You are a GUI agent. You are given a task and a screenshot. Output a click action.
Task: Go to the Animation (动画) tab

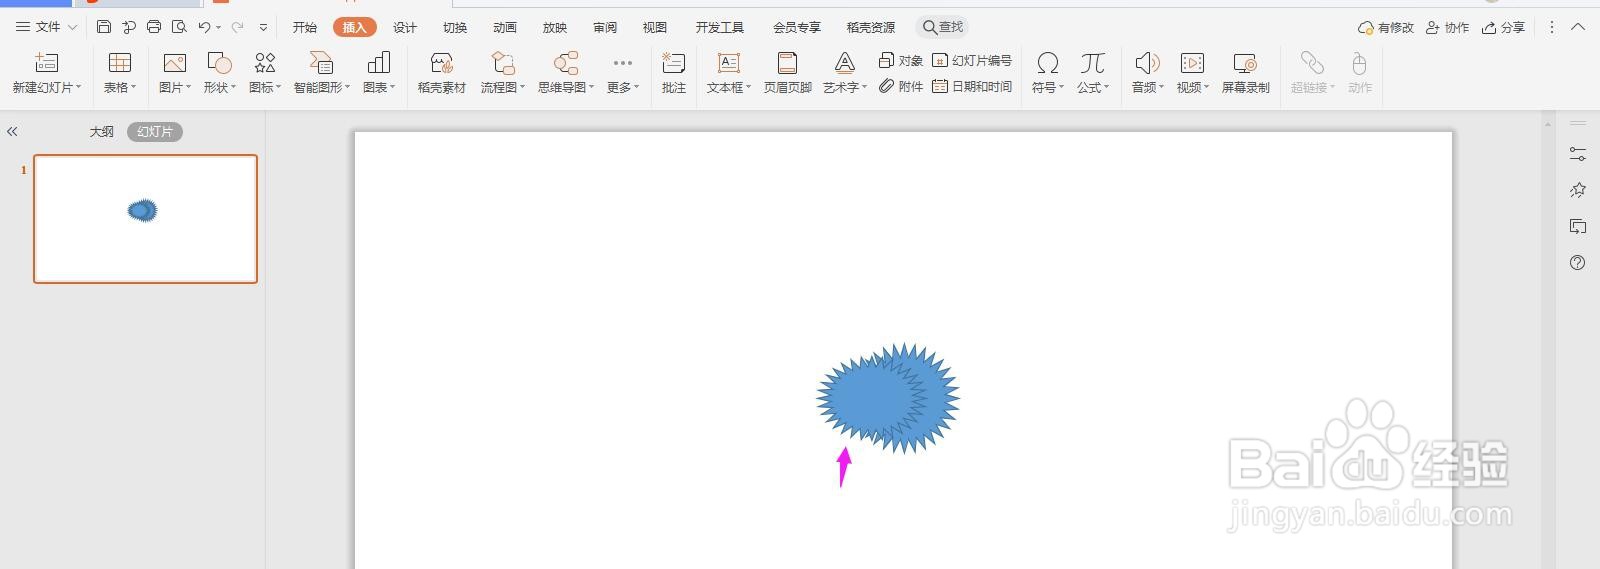(505, 28)
